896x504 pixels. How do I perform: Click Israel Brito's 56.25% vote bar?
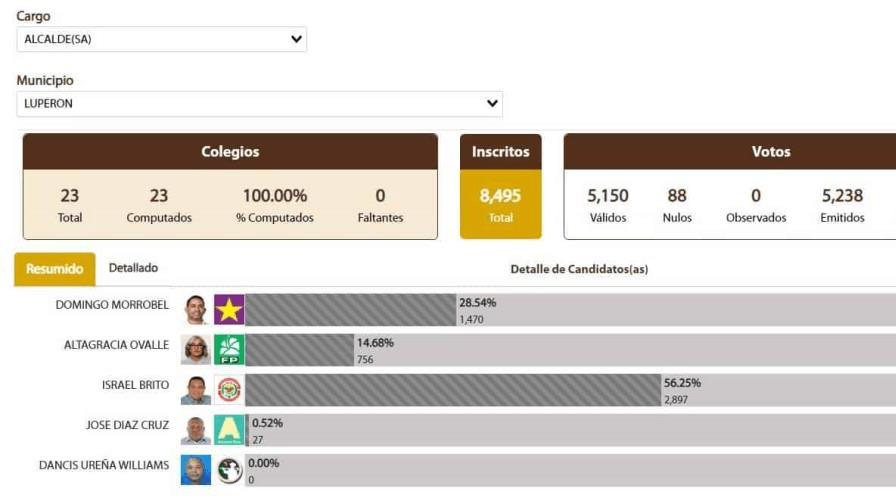(452, 390)
